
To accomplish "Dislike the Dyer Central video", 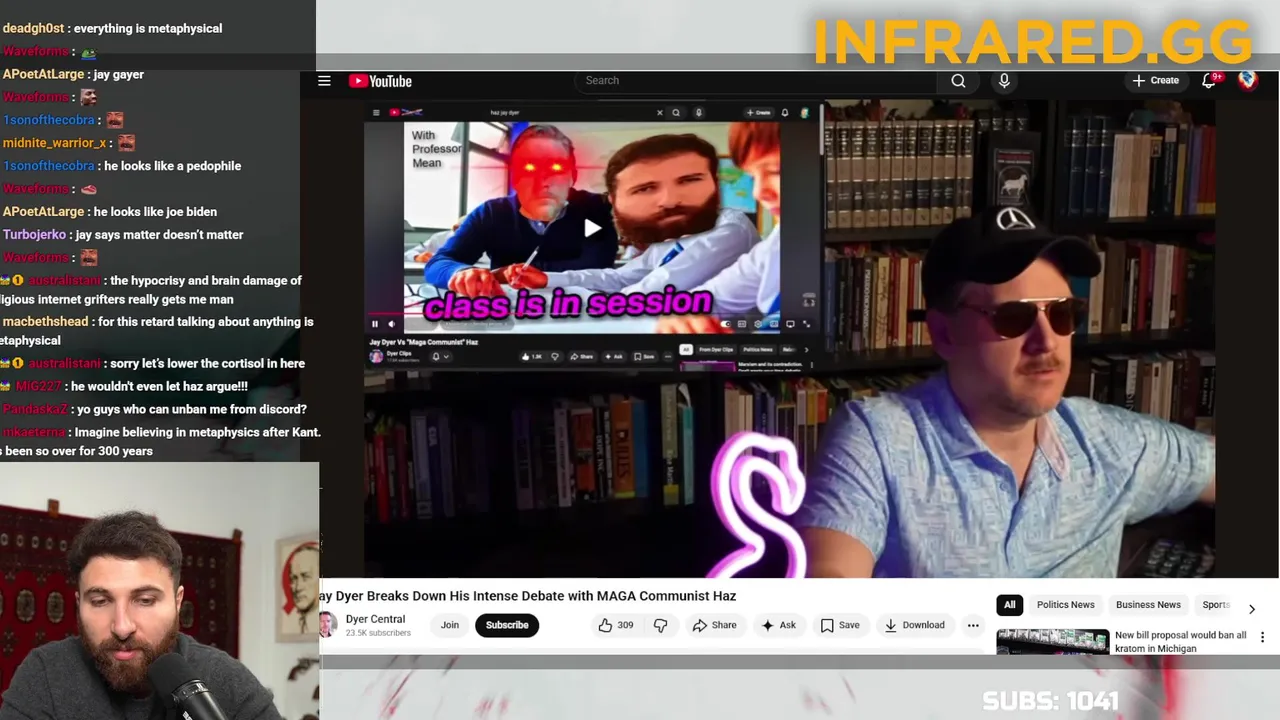I will (660, 625).
